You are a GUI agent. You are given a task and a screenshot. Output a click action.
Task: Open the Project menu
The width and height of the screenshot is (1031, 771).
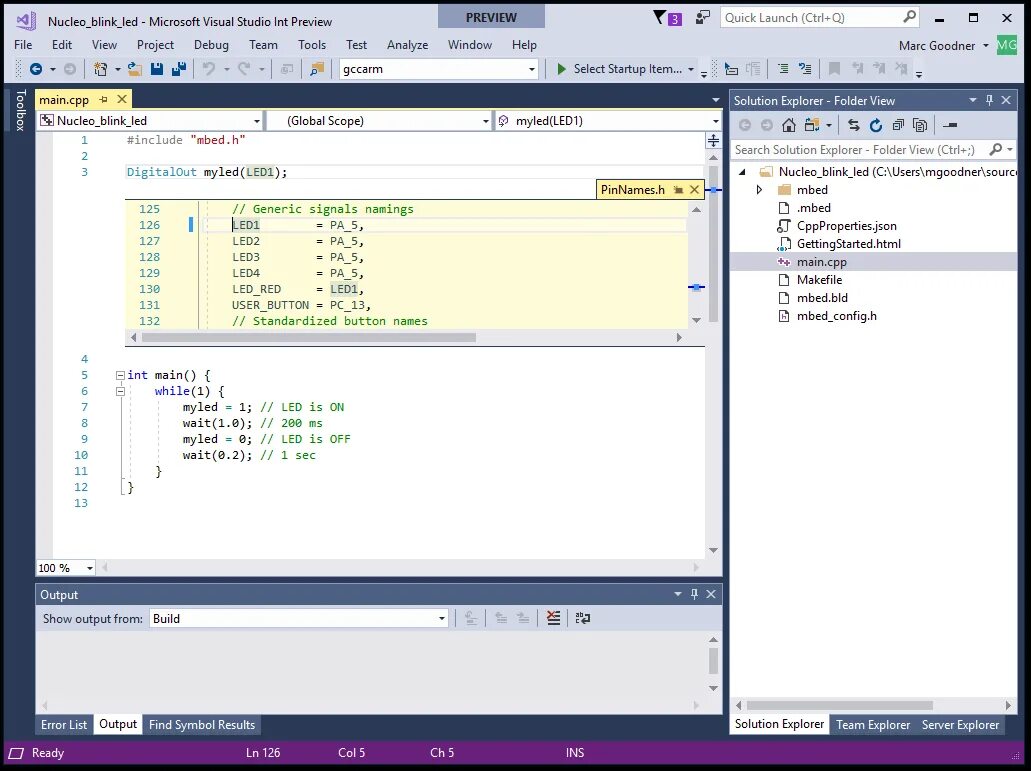coord(155,45)
